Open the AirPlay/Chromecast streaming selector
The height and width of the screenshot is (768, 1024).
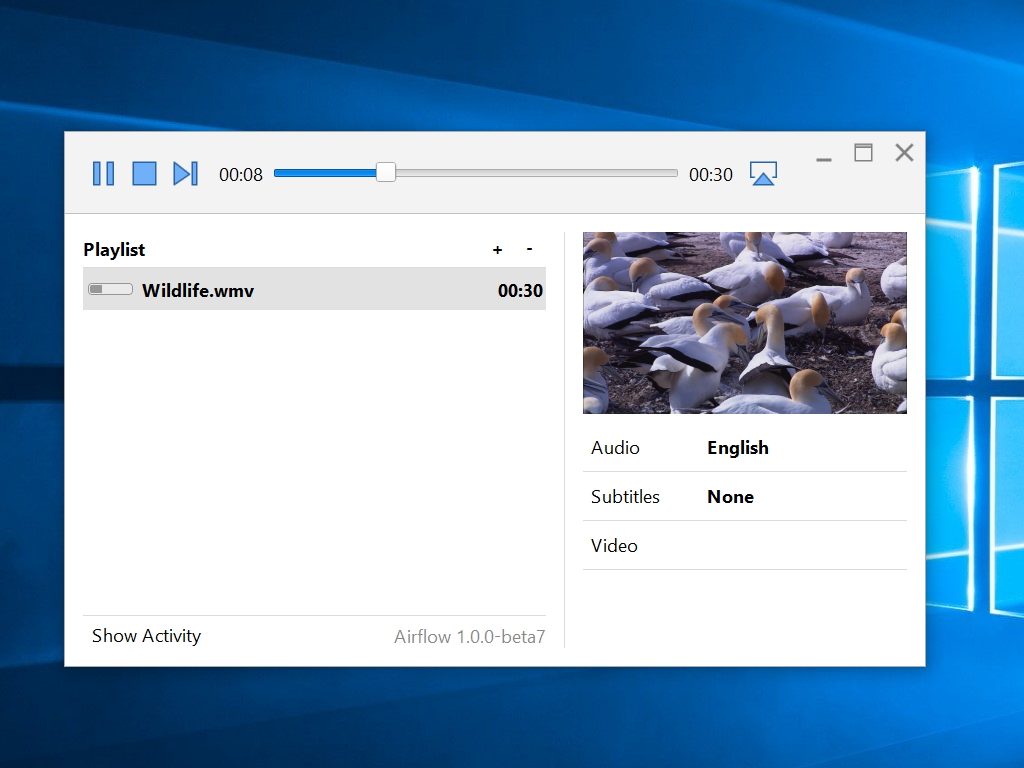(x=763, y=173)
